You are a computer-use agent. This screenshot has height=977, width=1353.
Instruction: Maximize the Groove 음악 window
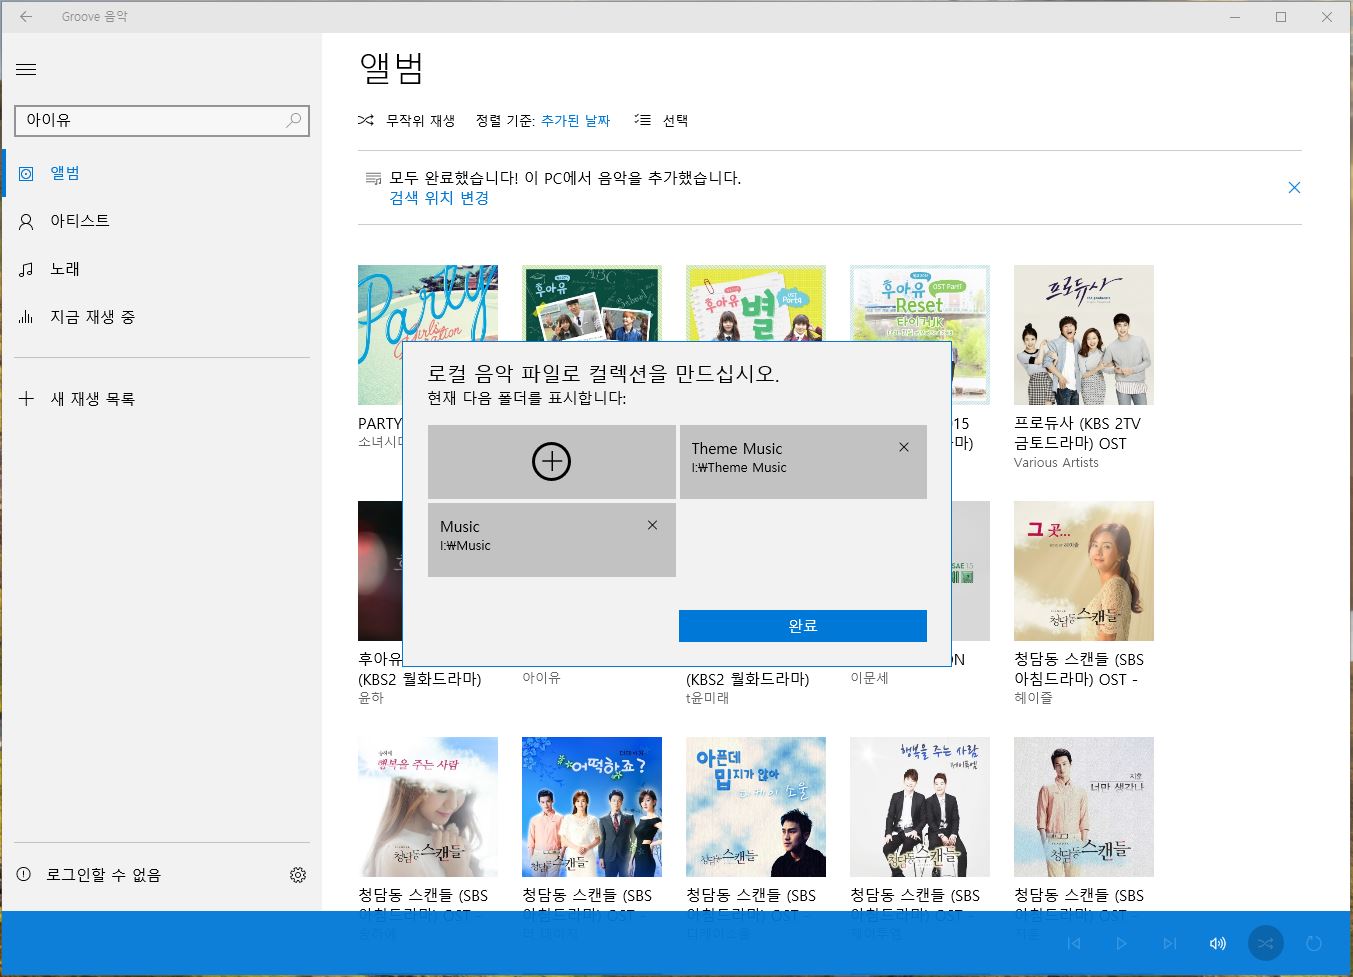point(1281,17)
